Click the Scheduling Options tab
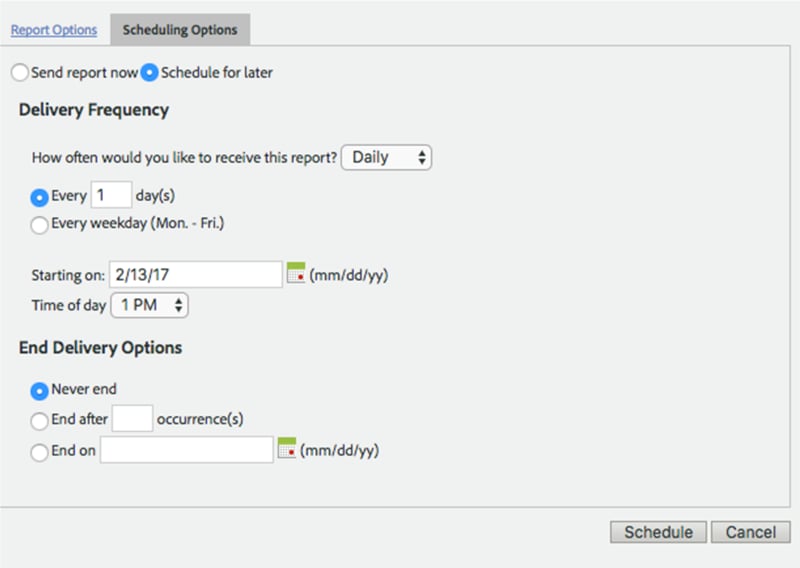The height and width of the screenshot is (568, 800). [x=180, y=30]
